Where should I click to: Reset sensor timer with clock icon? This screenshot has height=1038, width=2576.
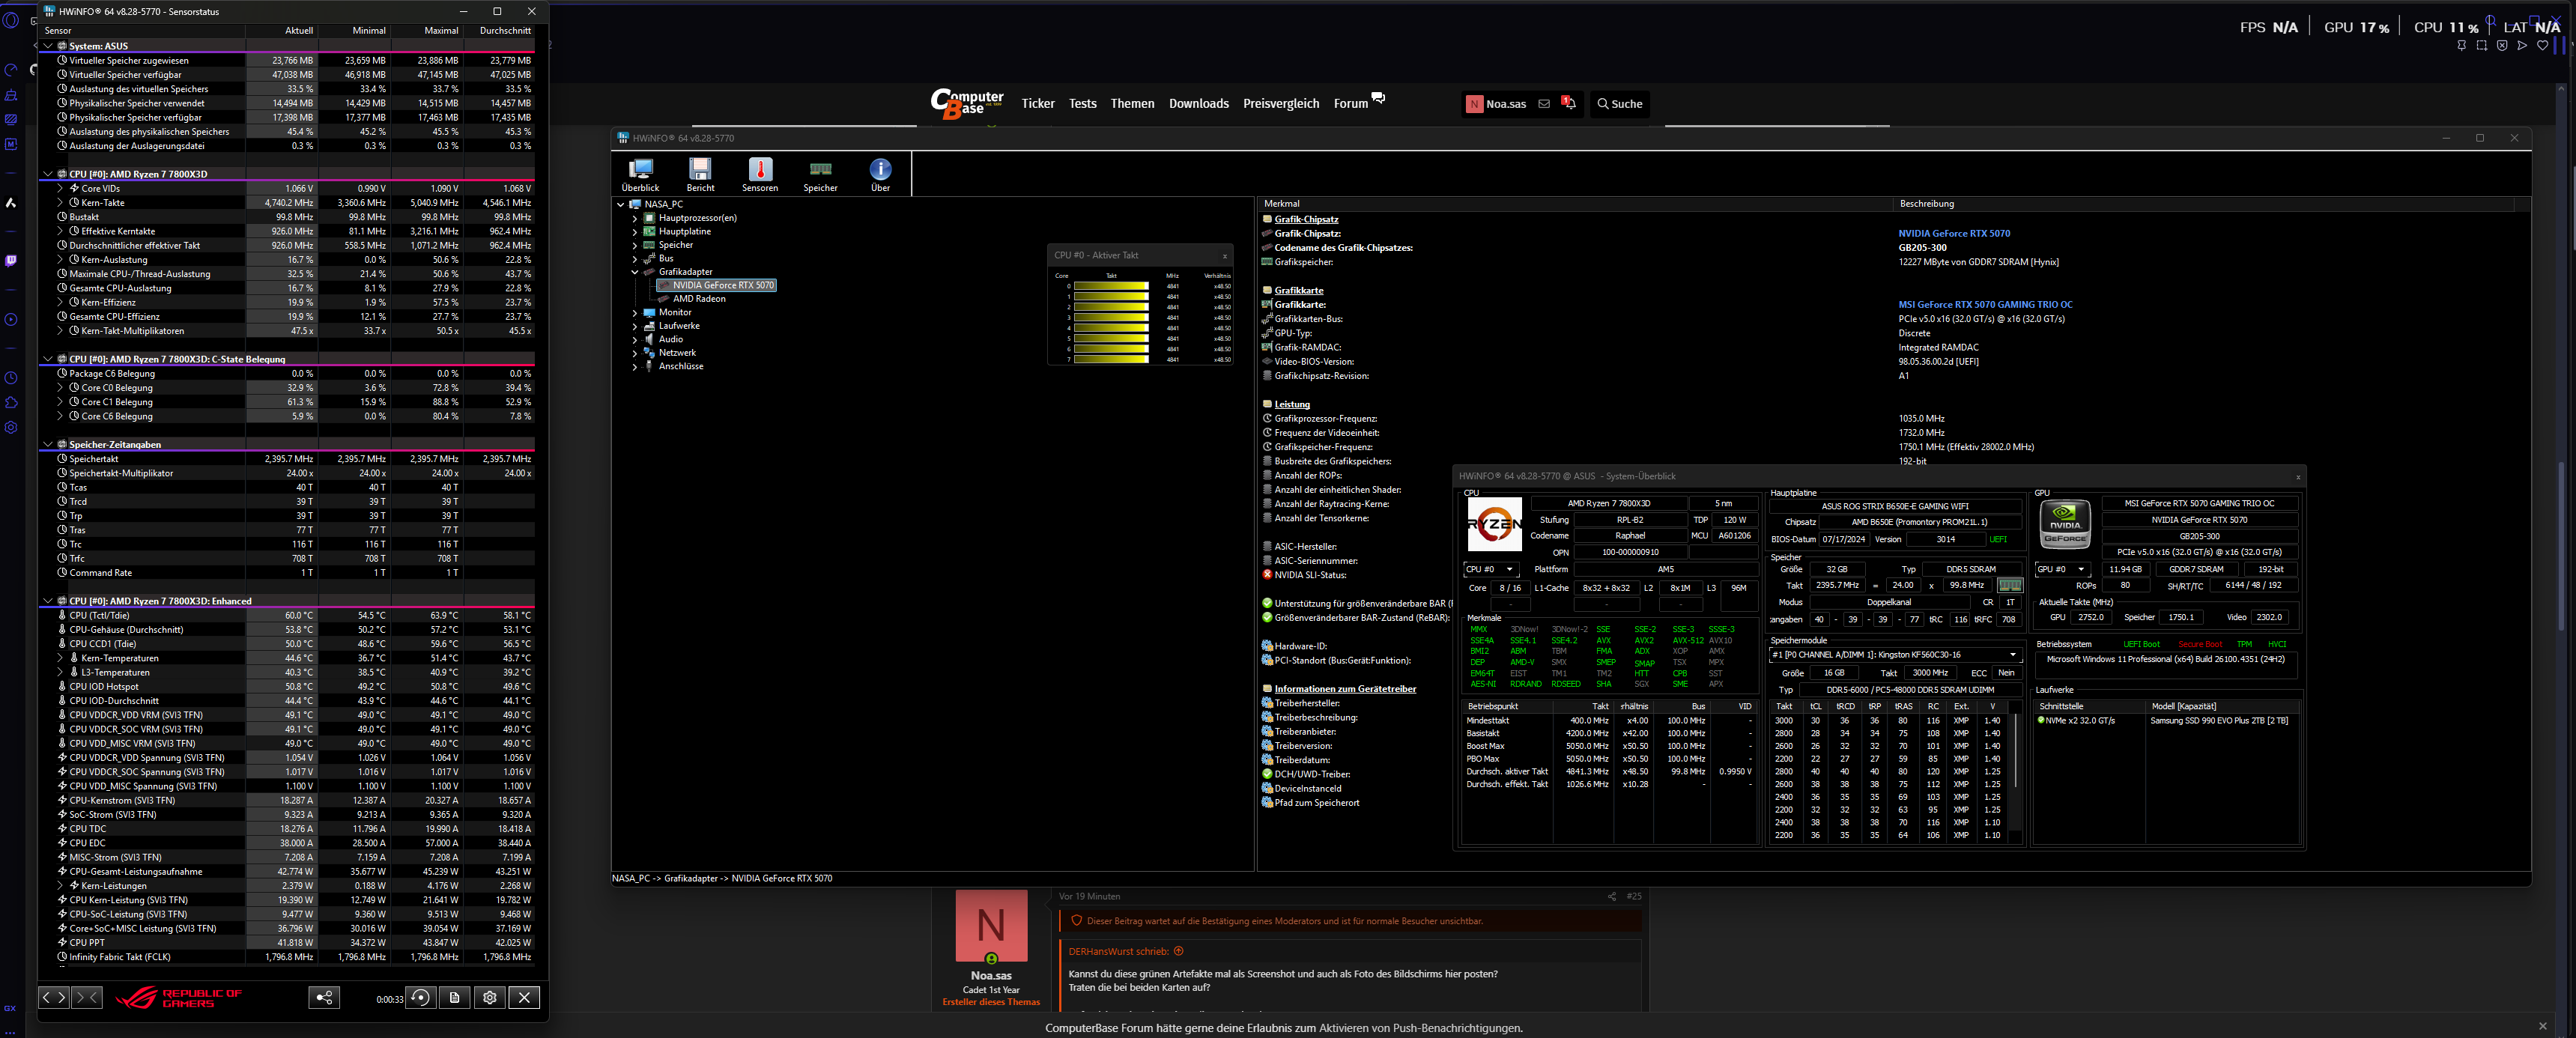click(x=421, y=997)
